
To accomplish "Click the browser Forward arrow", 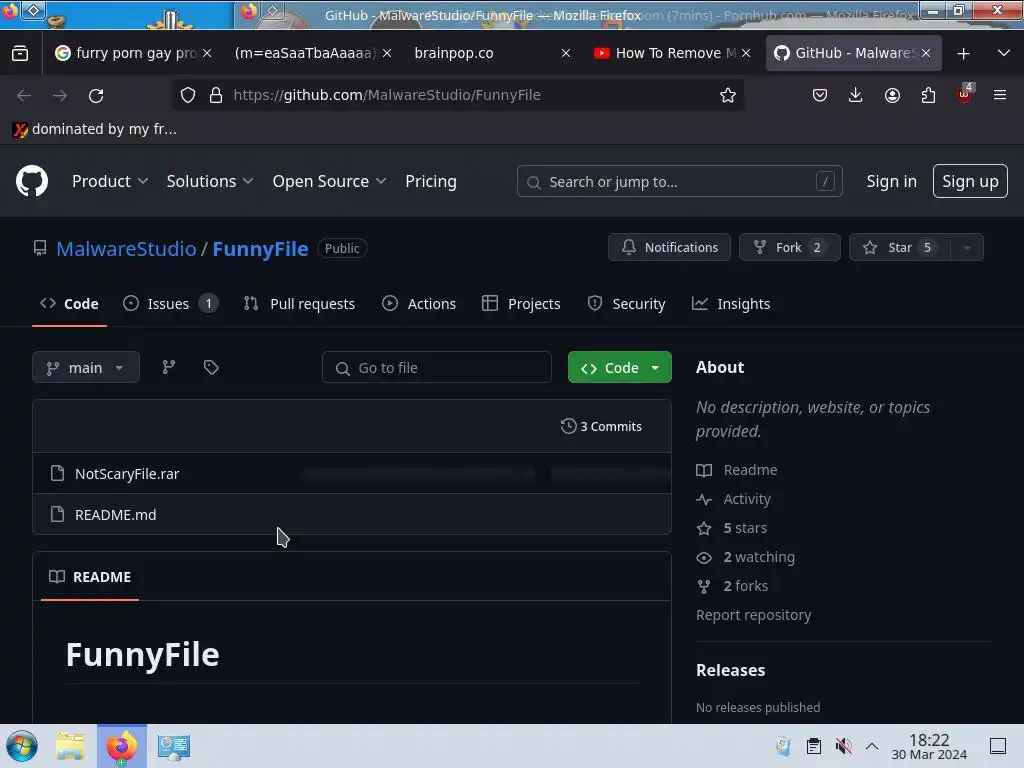I will tap(60, 95).
